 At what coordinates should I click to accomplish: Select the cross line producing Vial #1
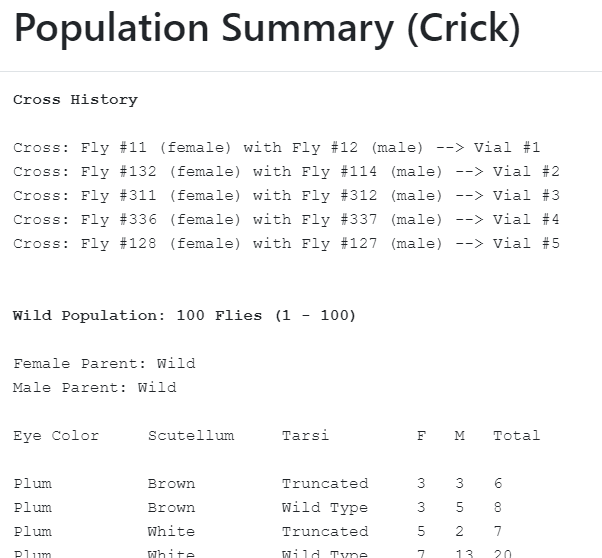pos(277,148)
